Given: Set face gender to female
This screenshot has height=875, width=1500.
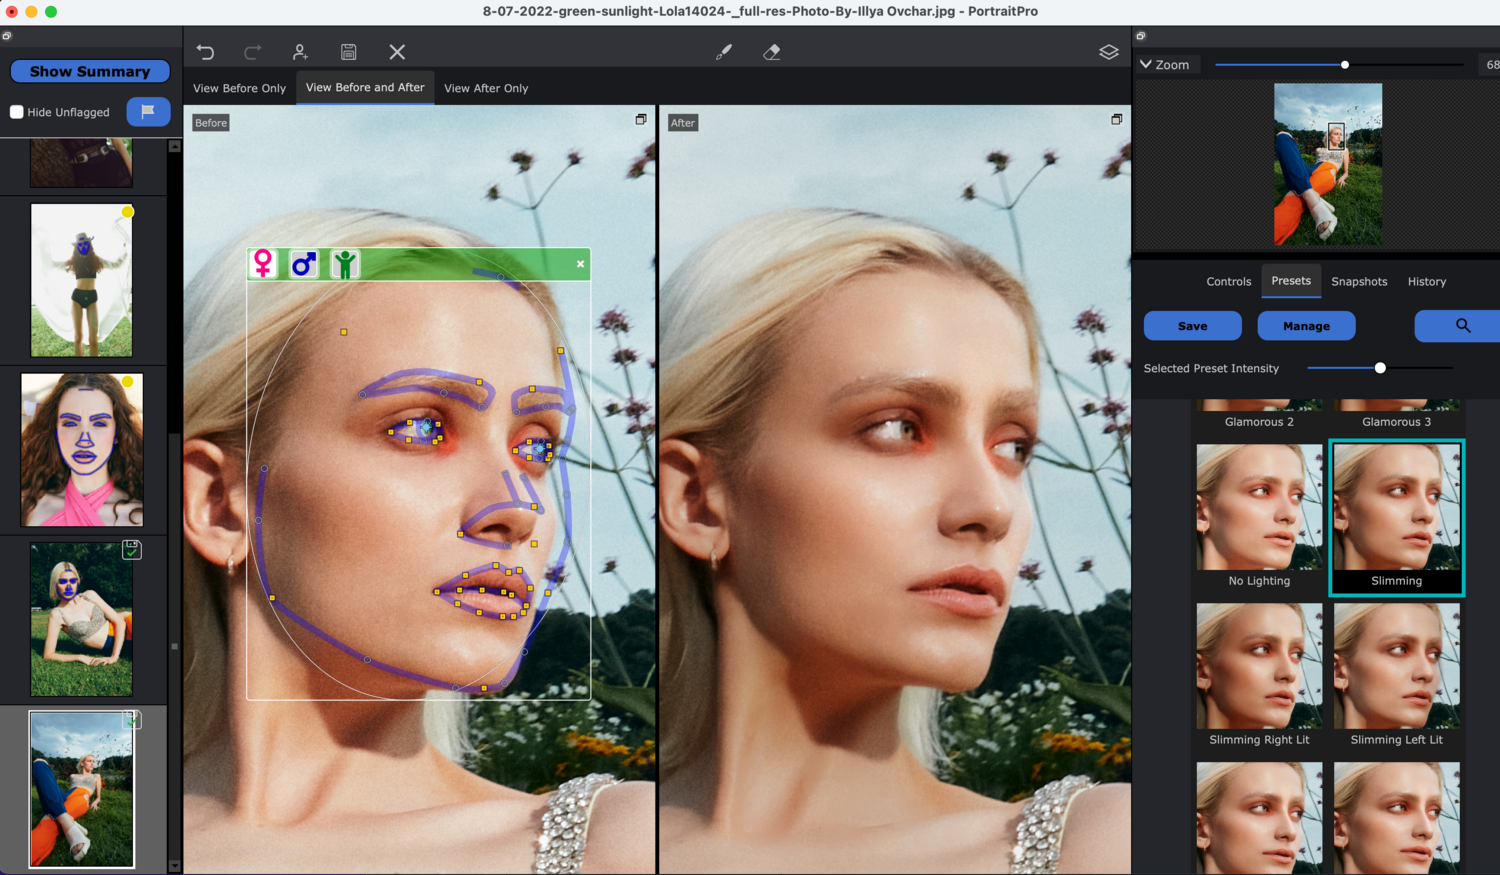Looking at the screenshot, I should pyautogui.click(x=263, y=264).
